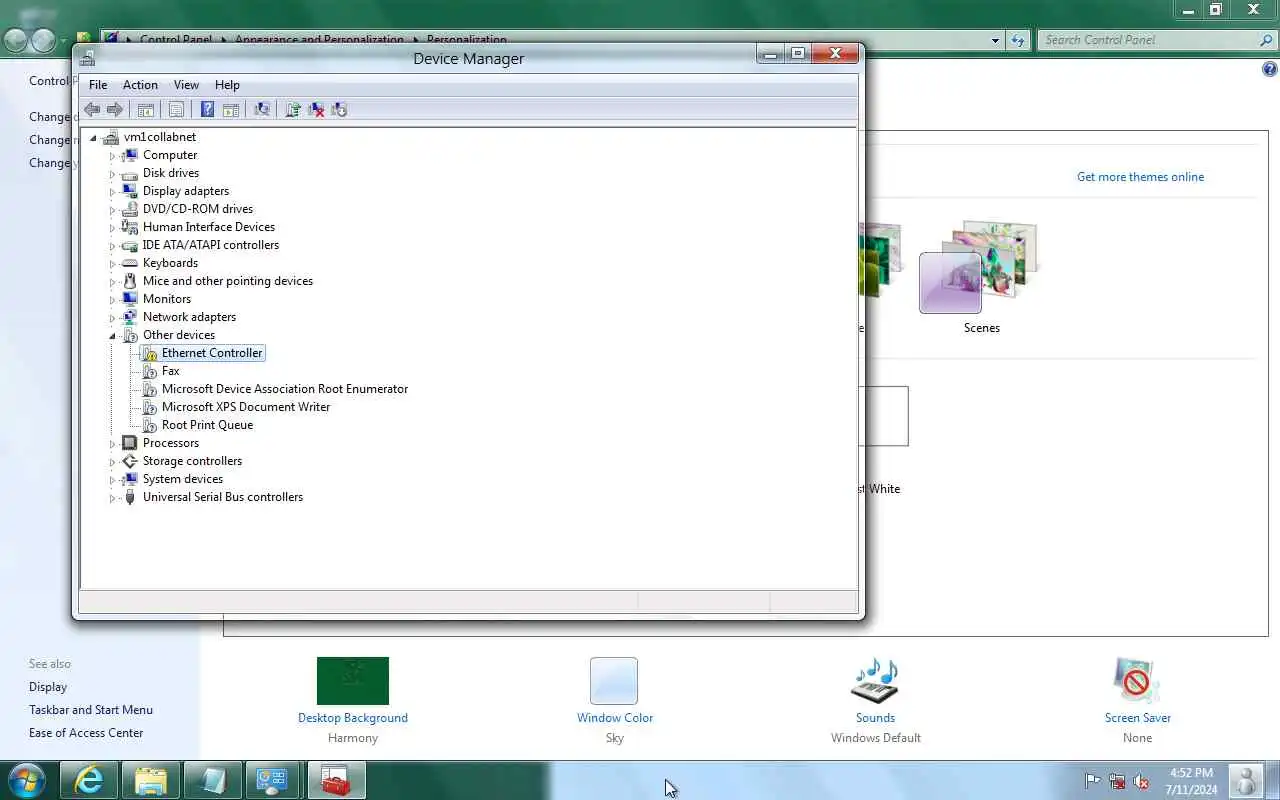The image size is (1280, 800).
Task: Click Scan for hardware changes toolbar icon
Action: tap(262, 110)
